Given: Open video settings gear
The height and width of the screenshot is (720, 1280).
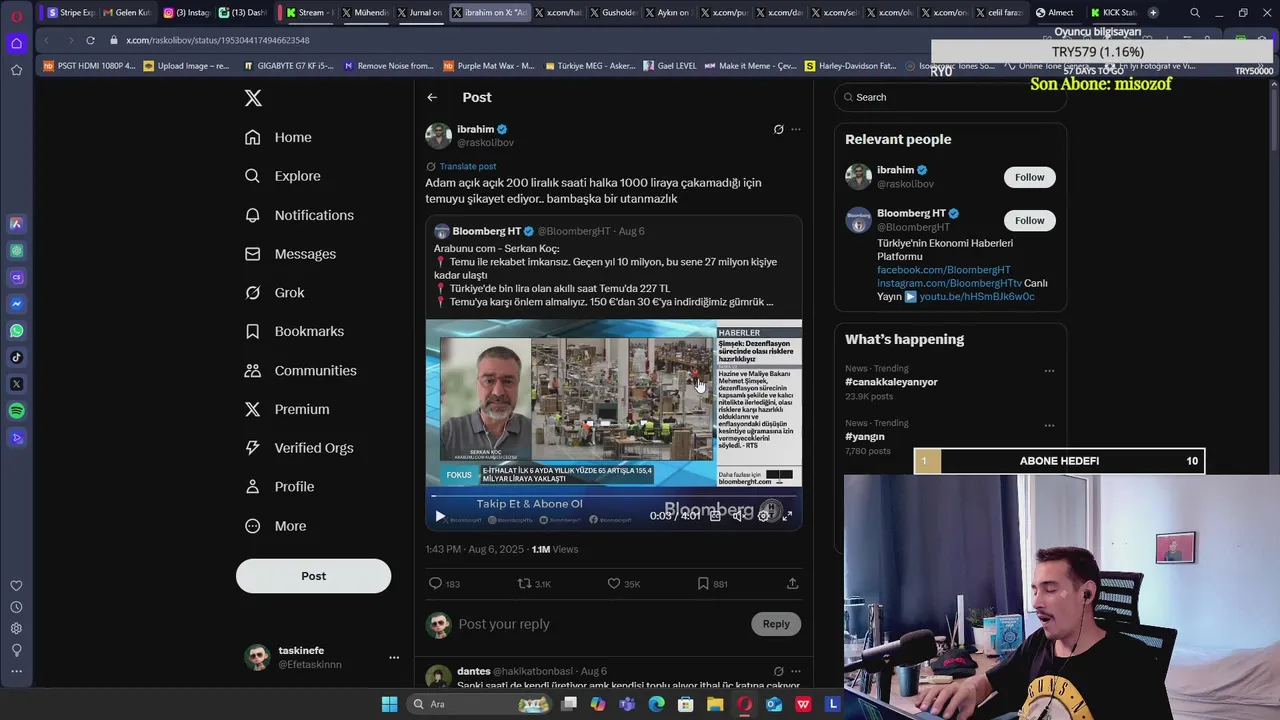Looking at the screenshot, I should (x=764, y=516).
